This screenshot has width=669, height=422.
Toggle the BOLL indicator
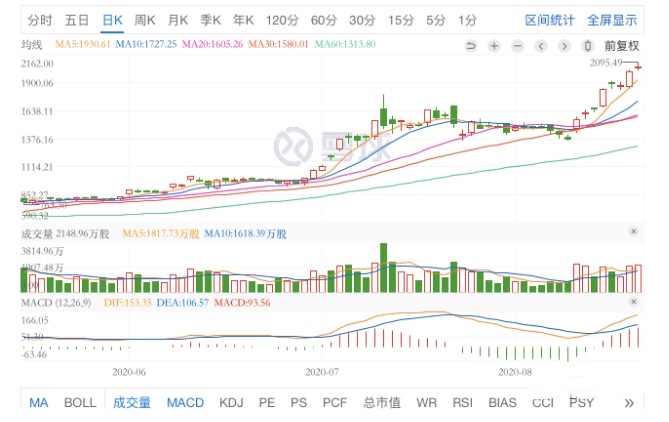80,403
